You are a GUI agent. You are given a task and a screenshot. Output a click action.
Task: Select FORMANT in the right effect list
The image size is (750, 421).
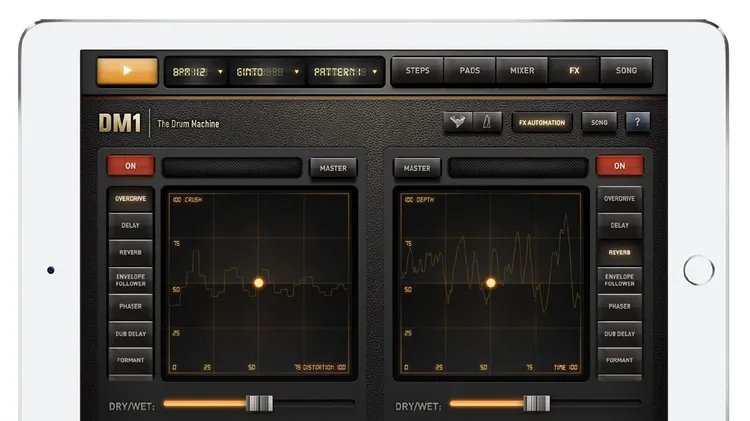tap(619, 360)
